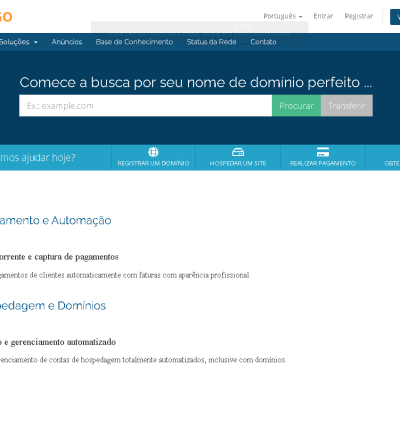Click the server icon for site hosting
The height and width of the screenshot is (424, 400).
[238, 152]
